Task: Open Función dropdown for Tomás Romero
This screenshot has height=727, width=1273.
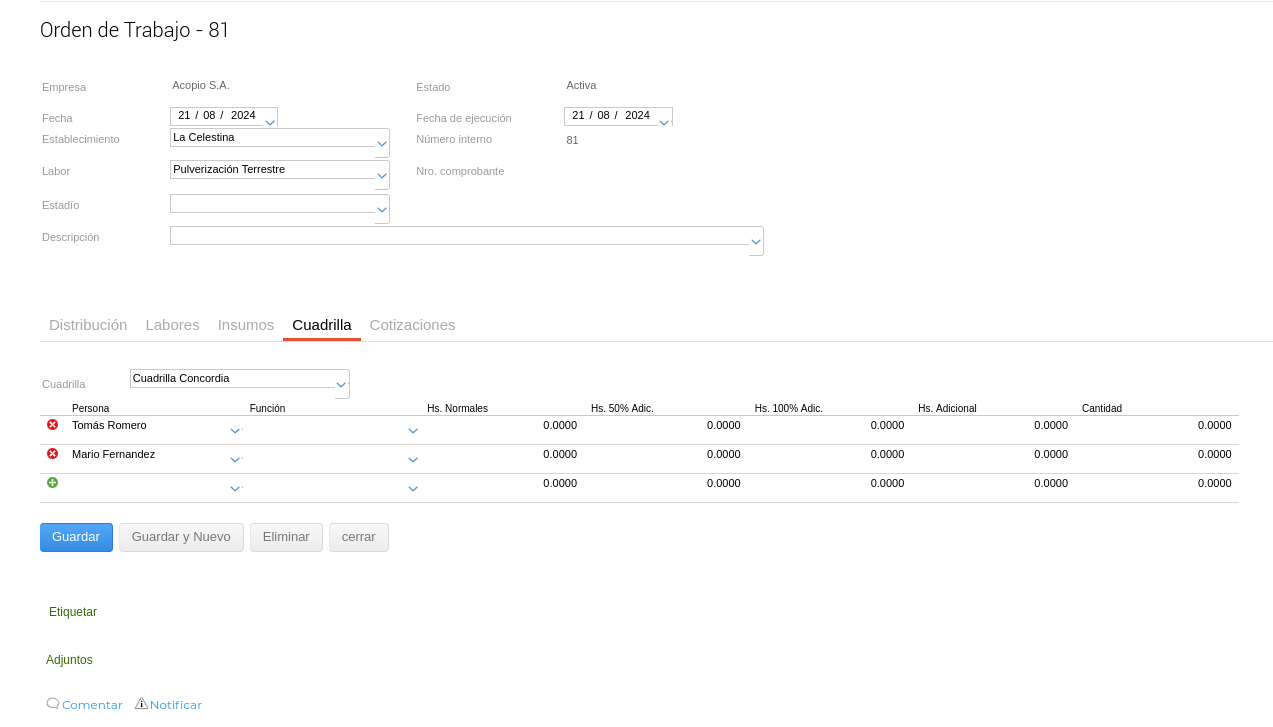Action: 413,431
